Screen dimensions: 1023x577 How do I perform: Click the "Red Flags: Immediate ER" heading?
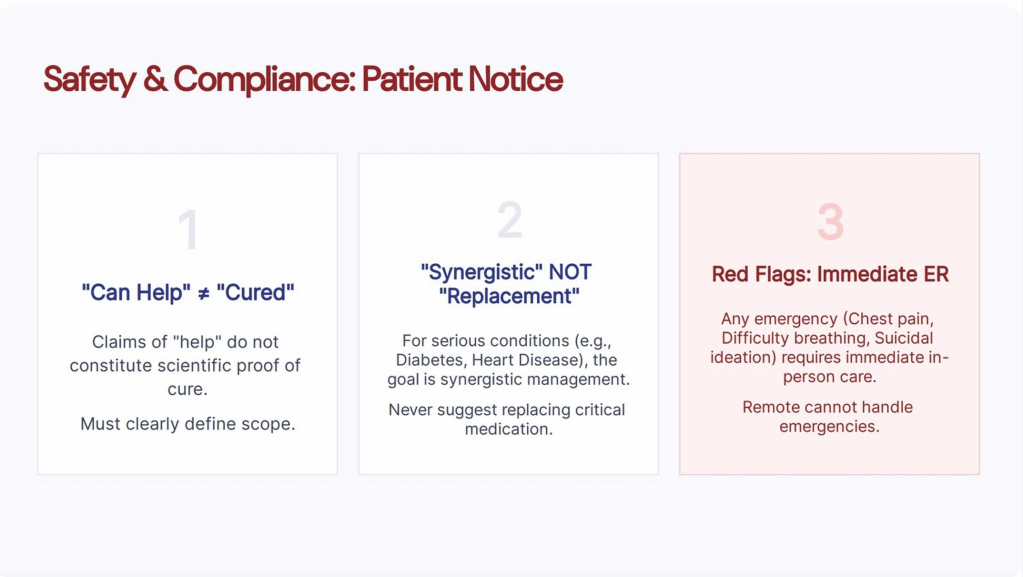[x=829, y=274]
